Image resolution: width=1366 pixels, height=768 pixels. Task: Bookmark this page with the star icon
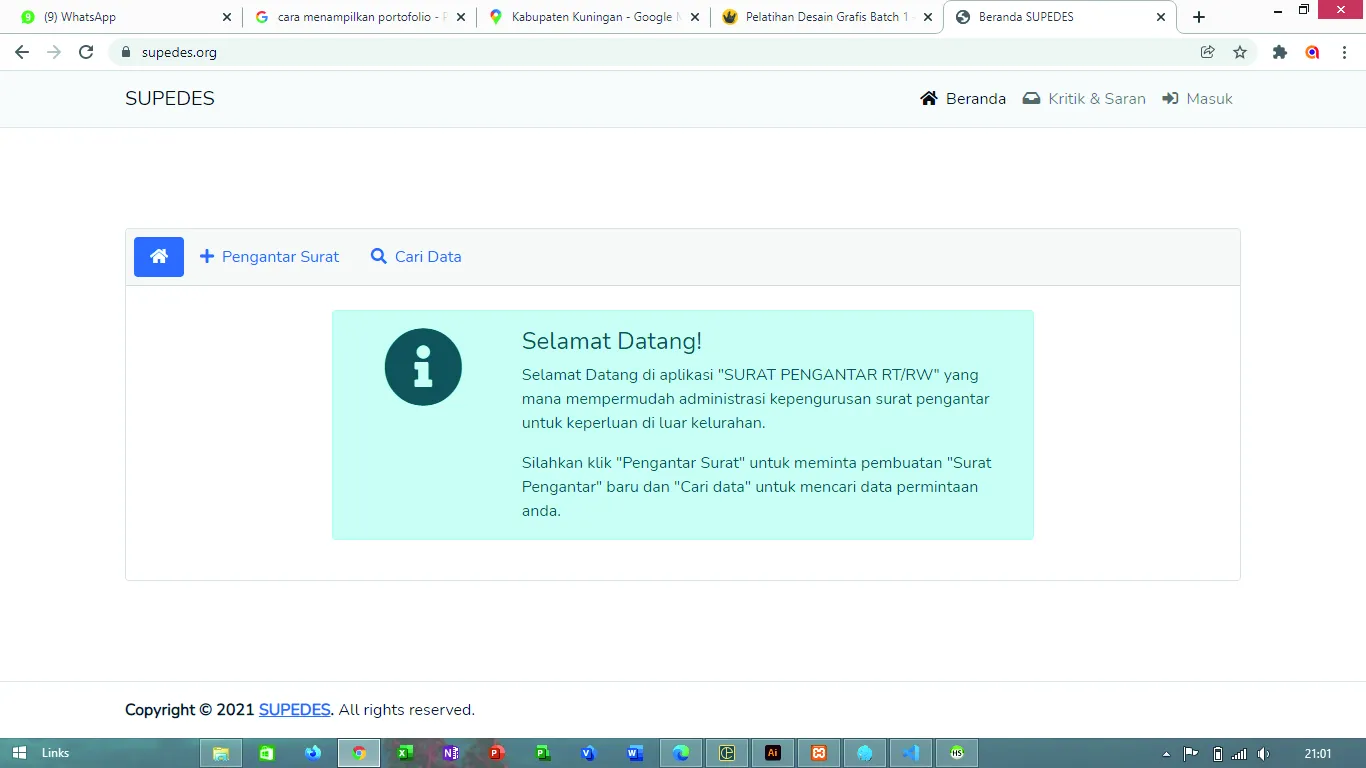tap(1240, 52)
